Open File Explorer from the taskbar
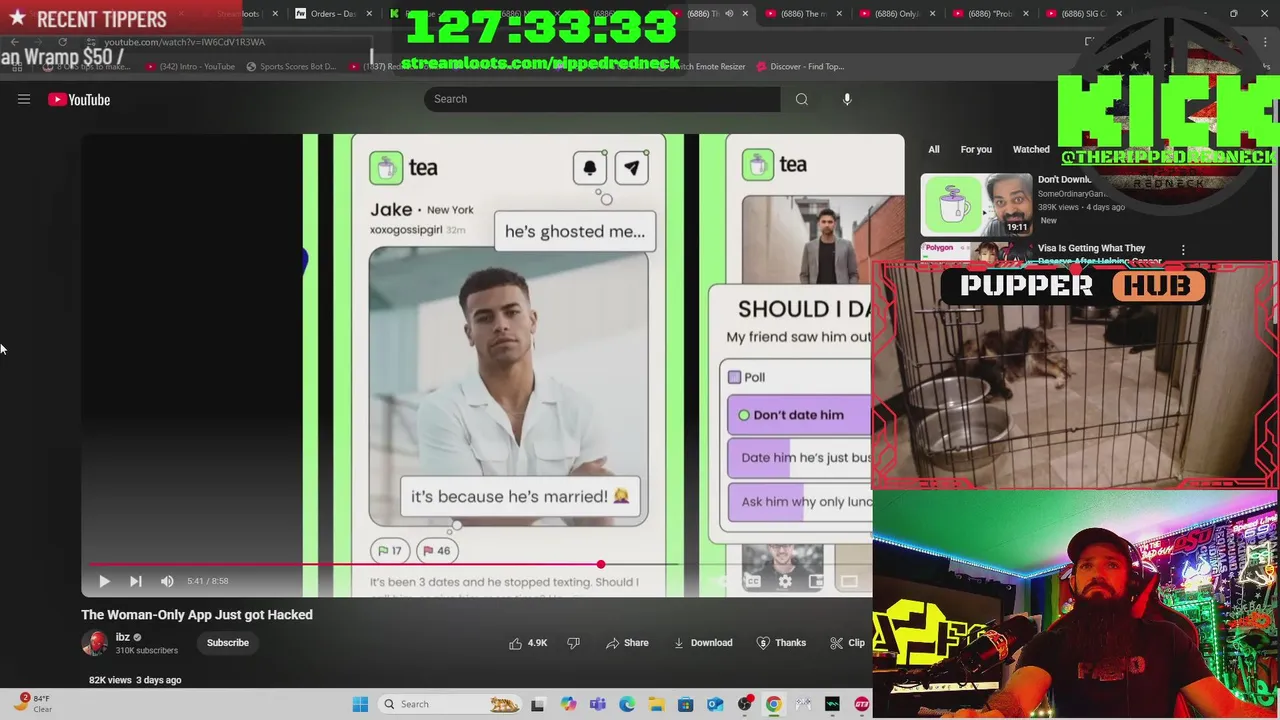This screenshot has height=720, width=1280. click(656, 704)
